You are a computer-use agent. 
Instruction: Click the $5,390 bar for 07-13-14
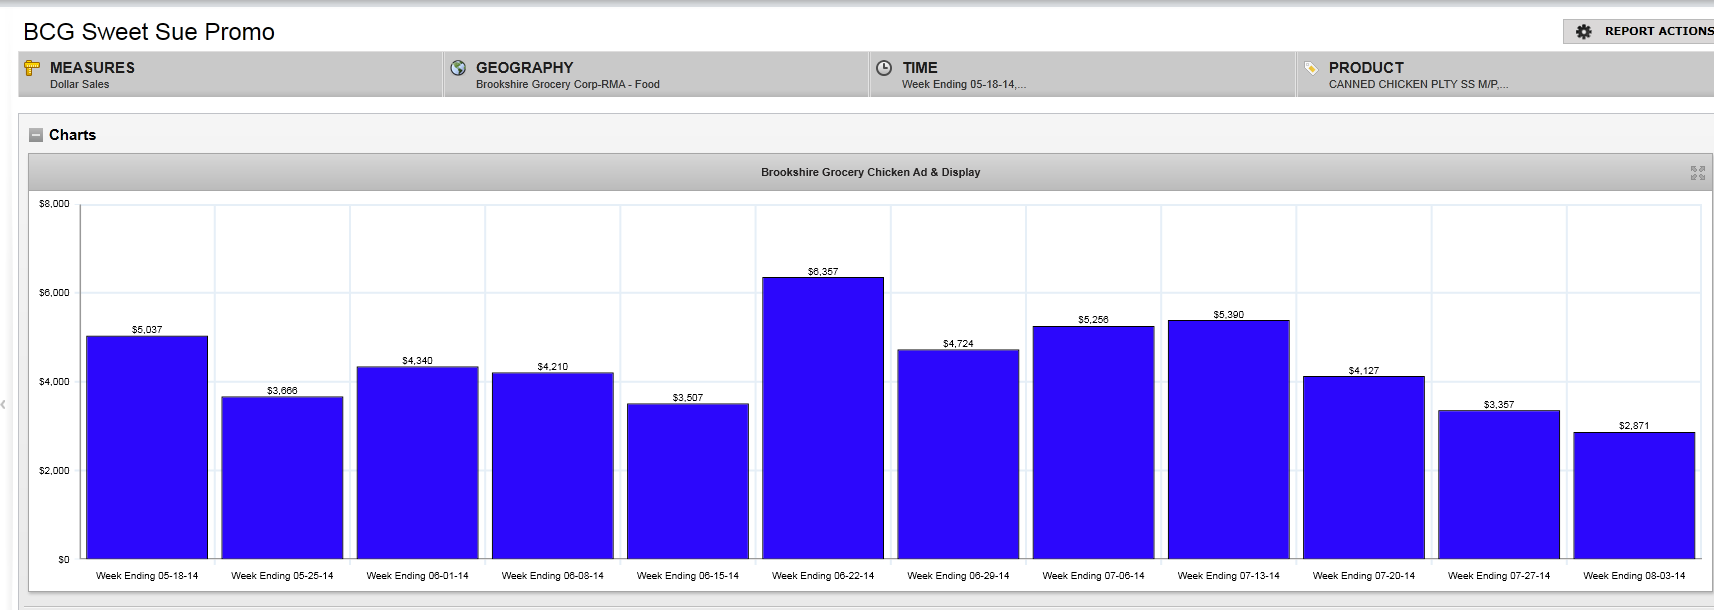[x=1228, y=439]
